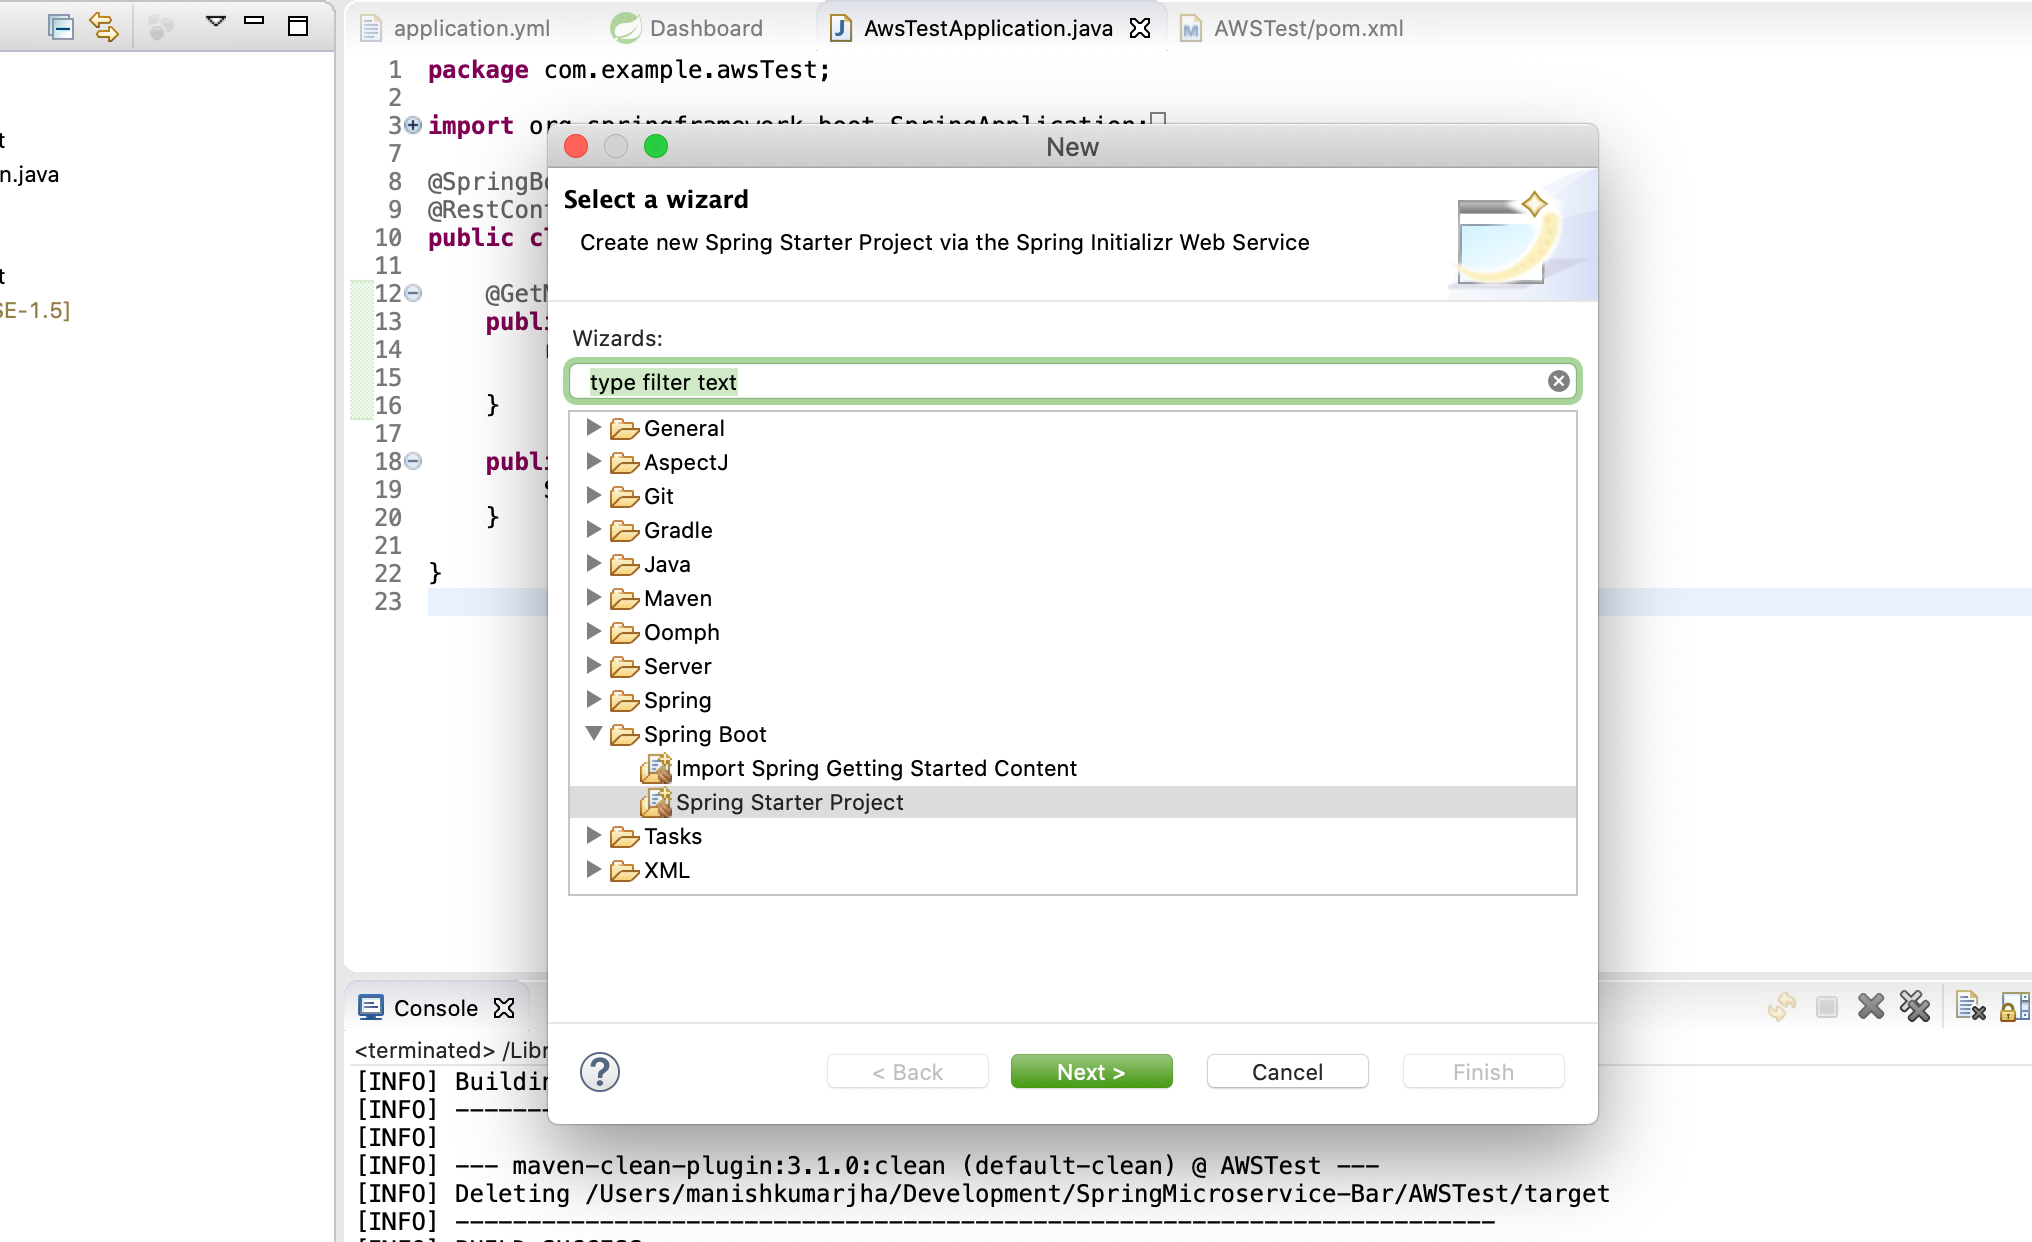
Task: Click the Maven folder icon
Action: 625,599
